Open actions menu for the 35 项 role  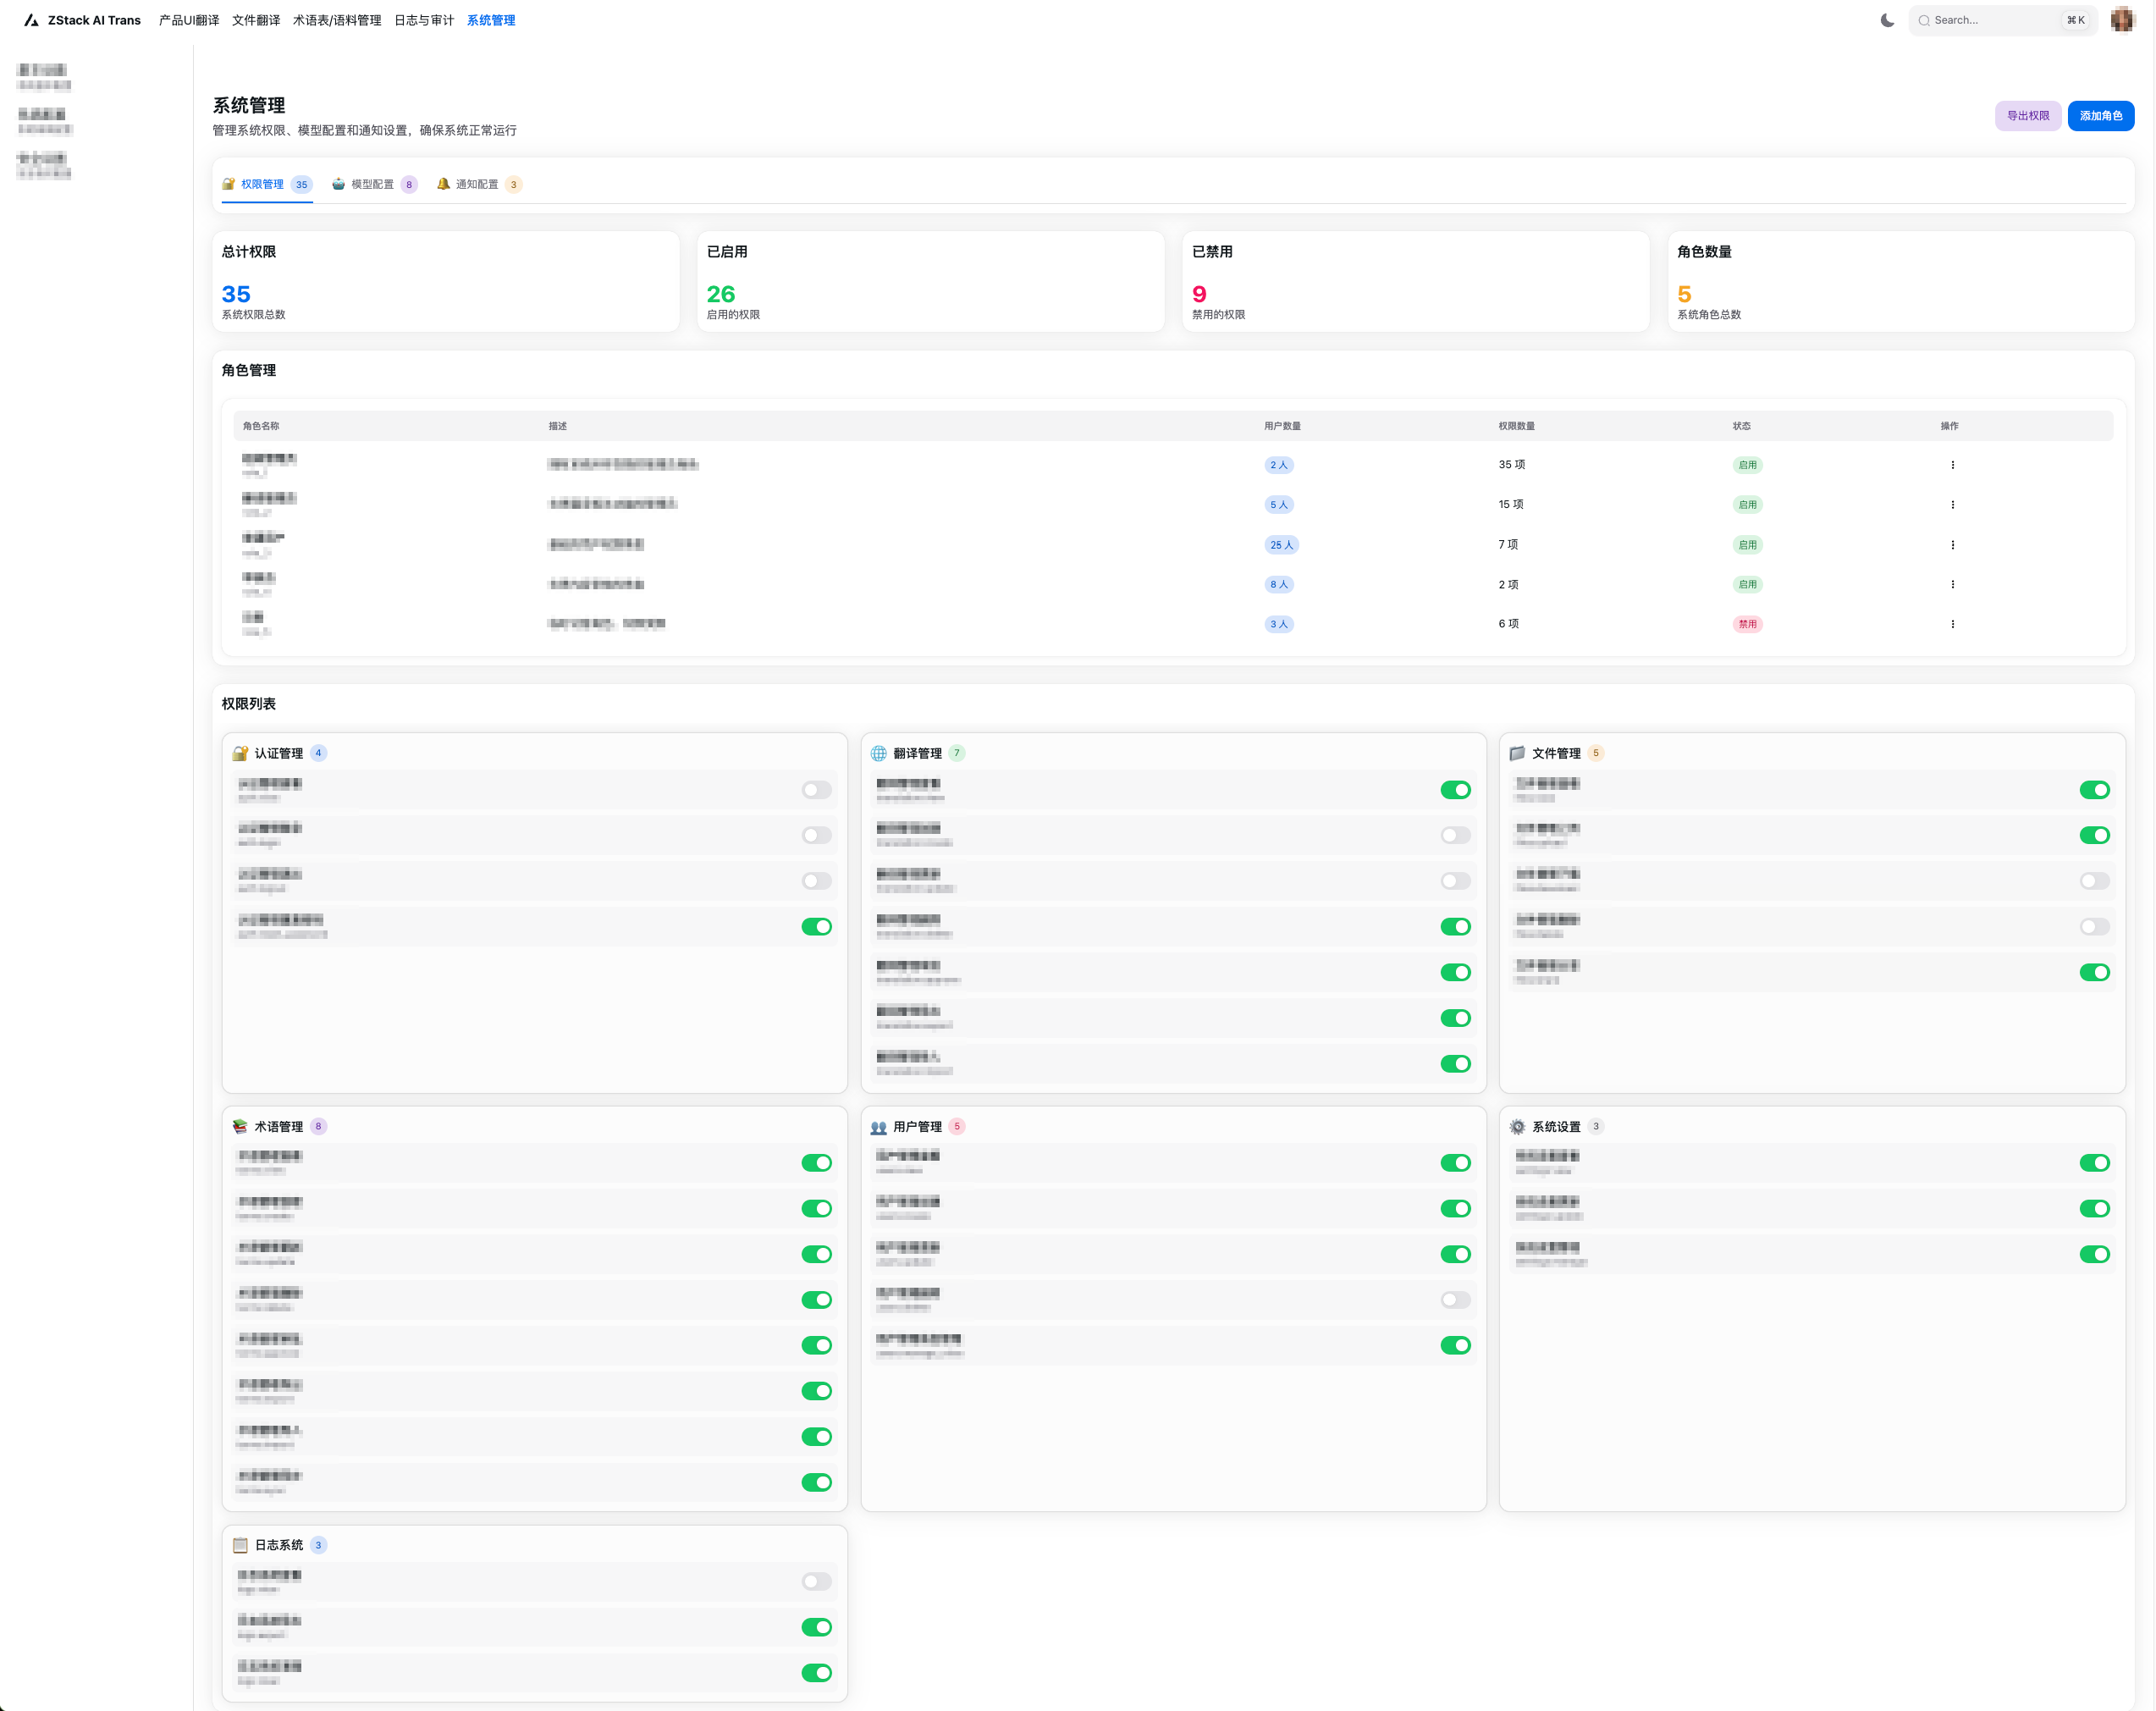tap(1952, 465)
